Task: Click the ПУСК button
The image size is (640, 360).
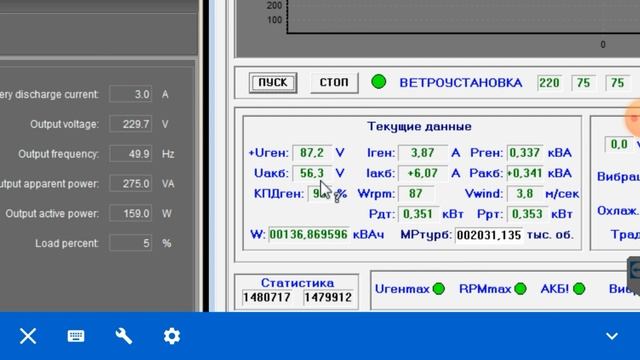Action: (273, 83)
